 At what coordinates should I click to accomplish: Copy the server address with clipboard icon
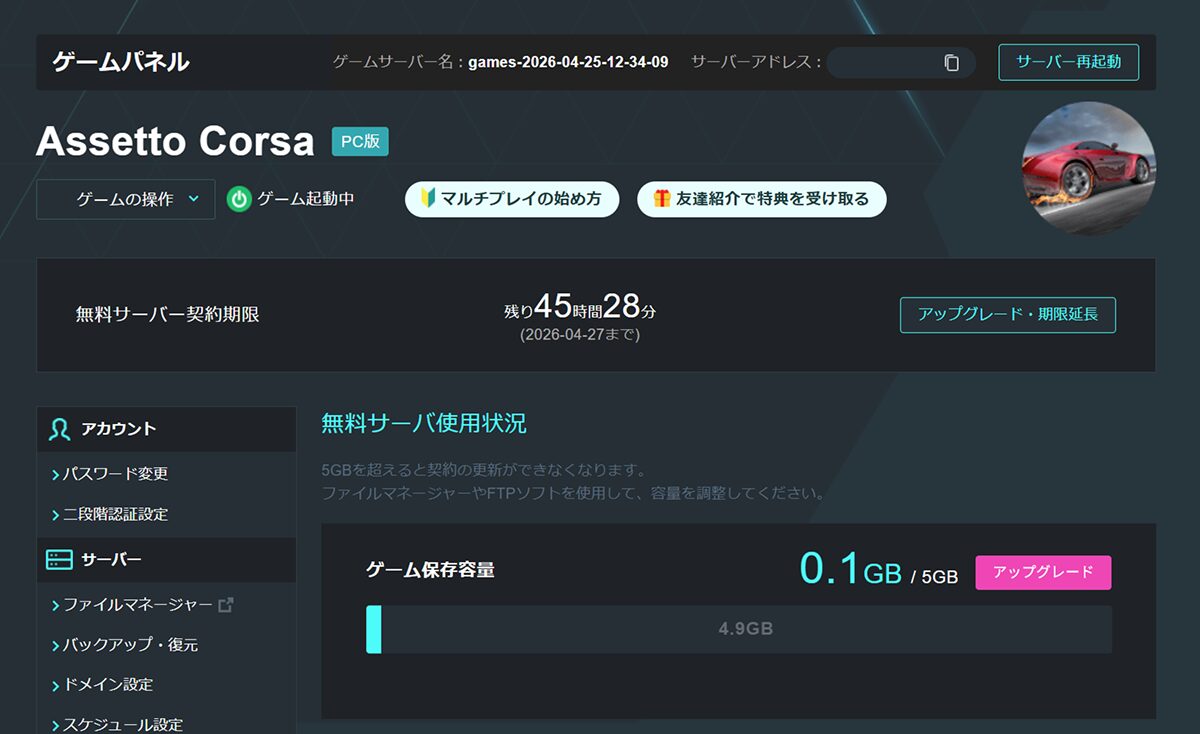[951, 63]
